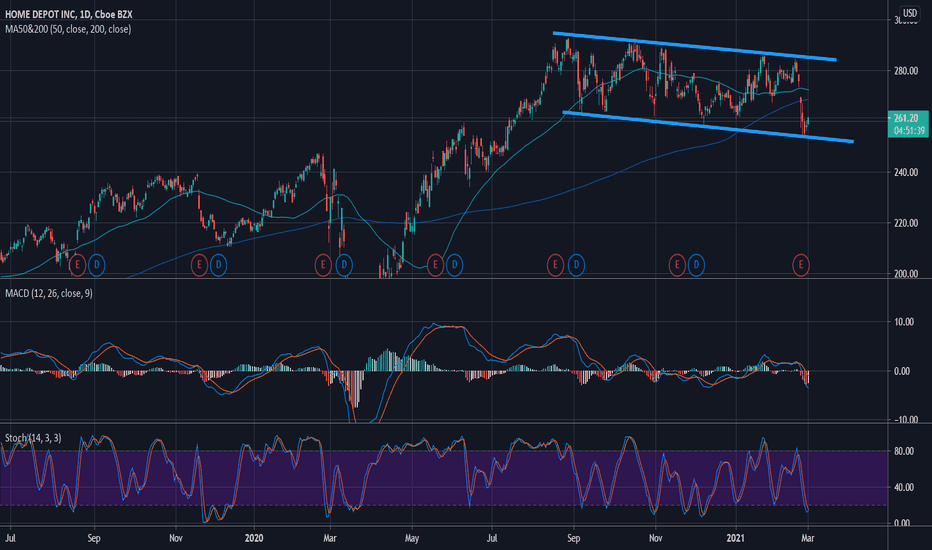Viewport: 932px width, 550px height.
Task: Click the 200.00 price axis label
Action: pyautogui.click(x=906, y=274)
